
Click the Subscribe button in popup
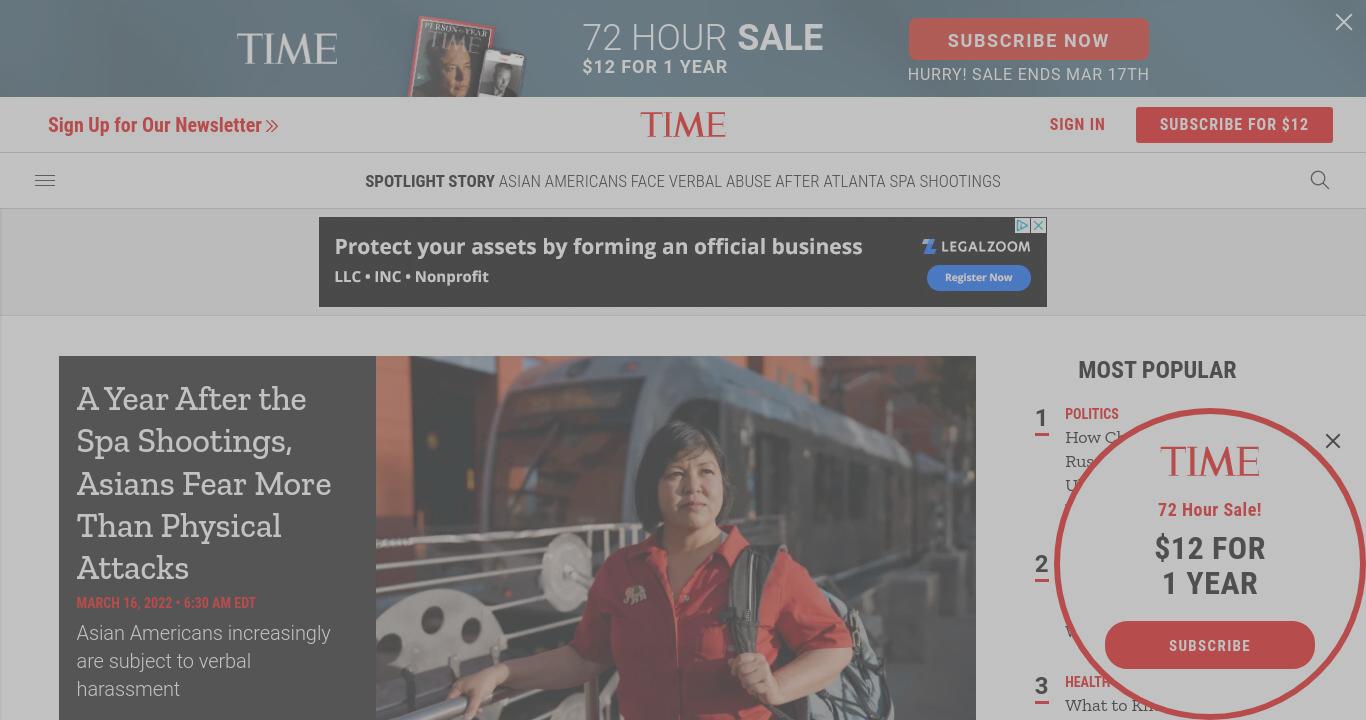1210,645
